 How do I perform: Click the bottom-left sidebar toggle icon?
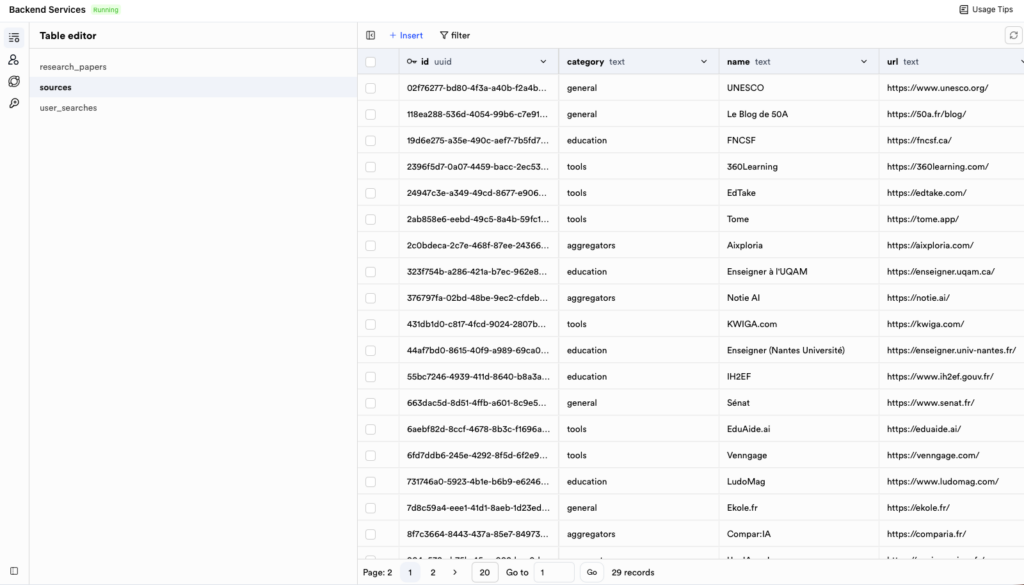point(14,571)
